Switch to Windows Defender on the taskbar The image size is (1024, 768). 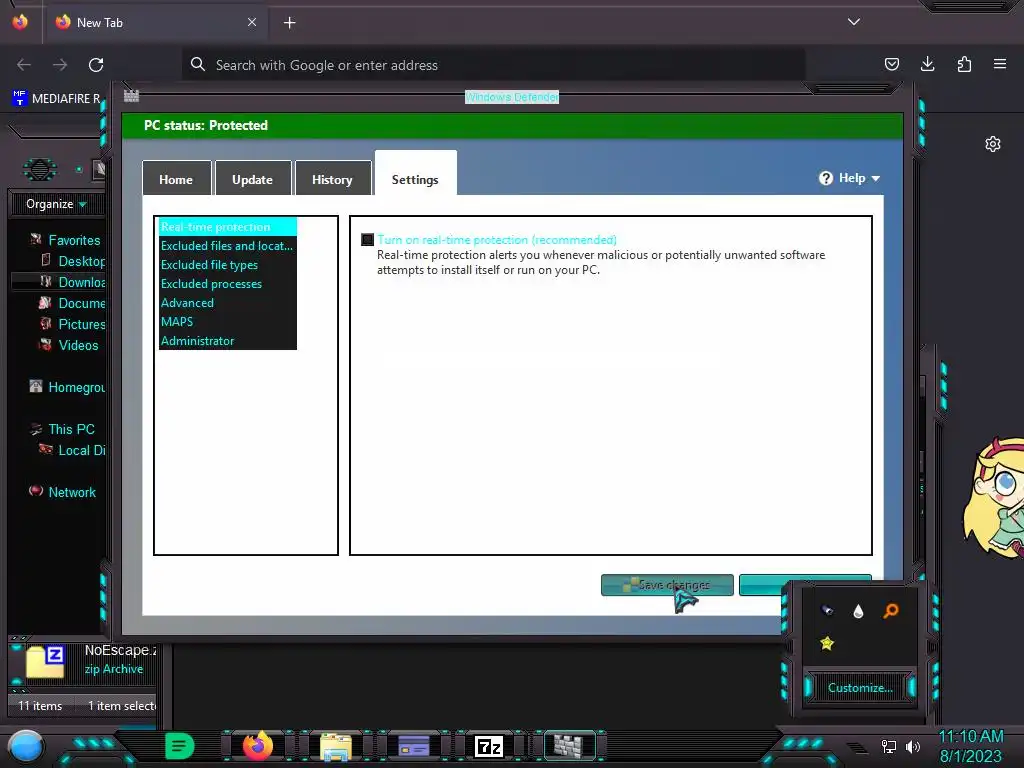568,745
